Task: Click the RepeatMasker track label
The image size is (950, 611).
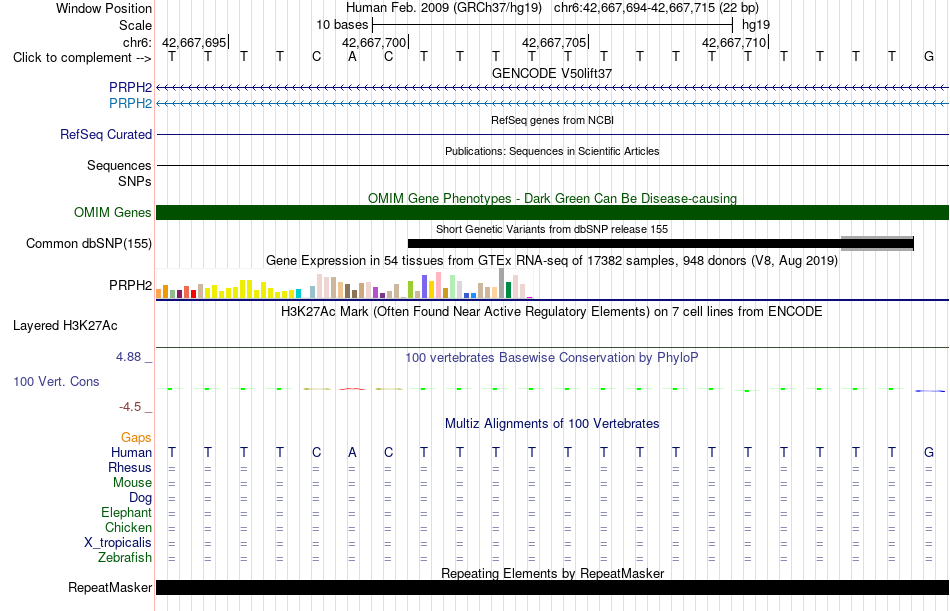Action: 110,587
